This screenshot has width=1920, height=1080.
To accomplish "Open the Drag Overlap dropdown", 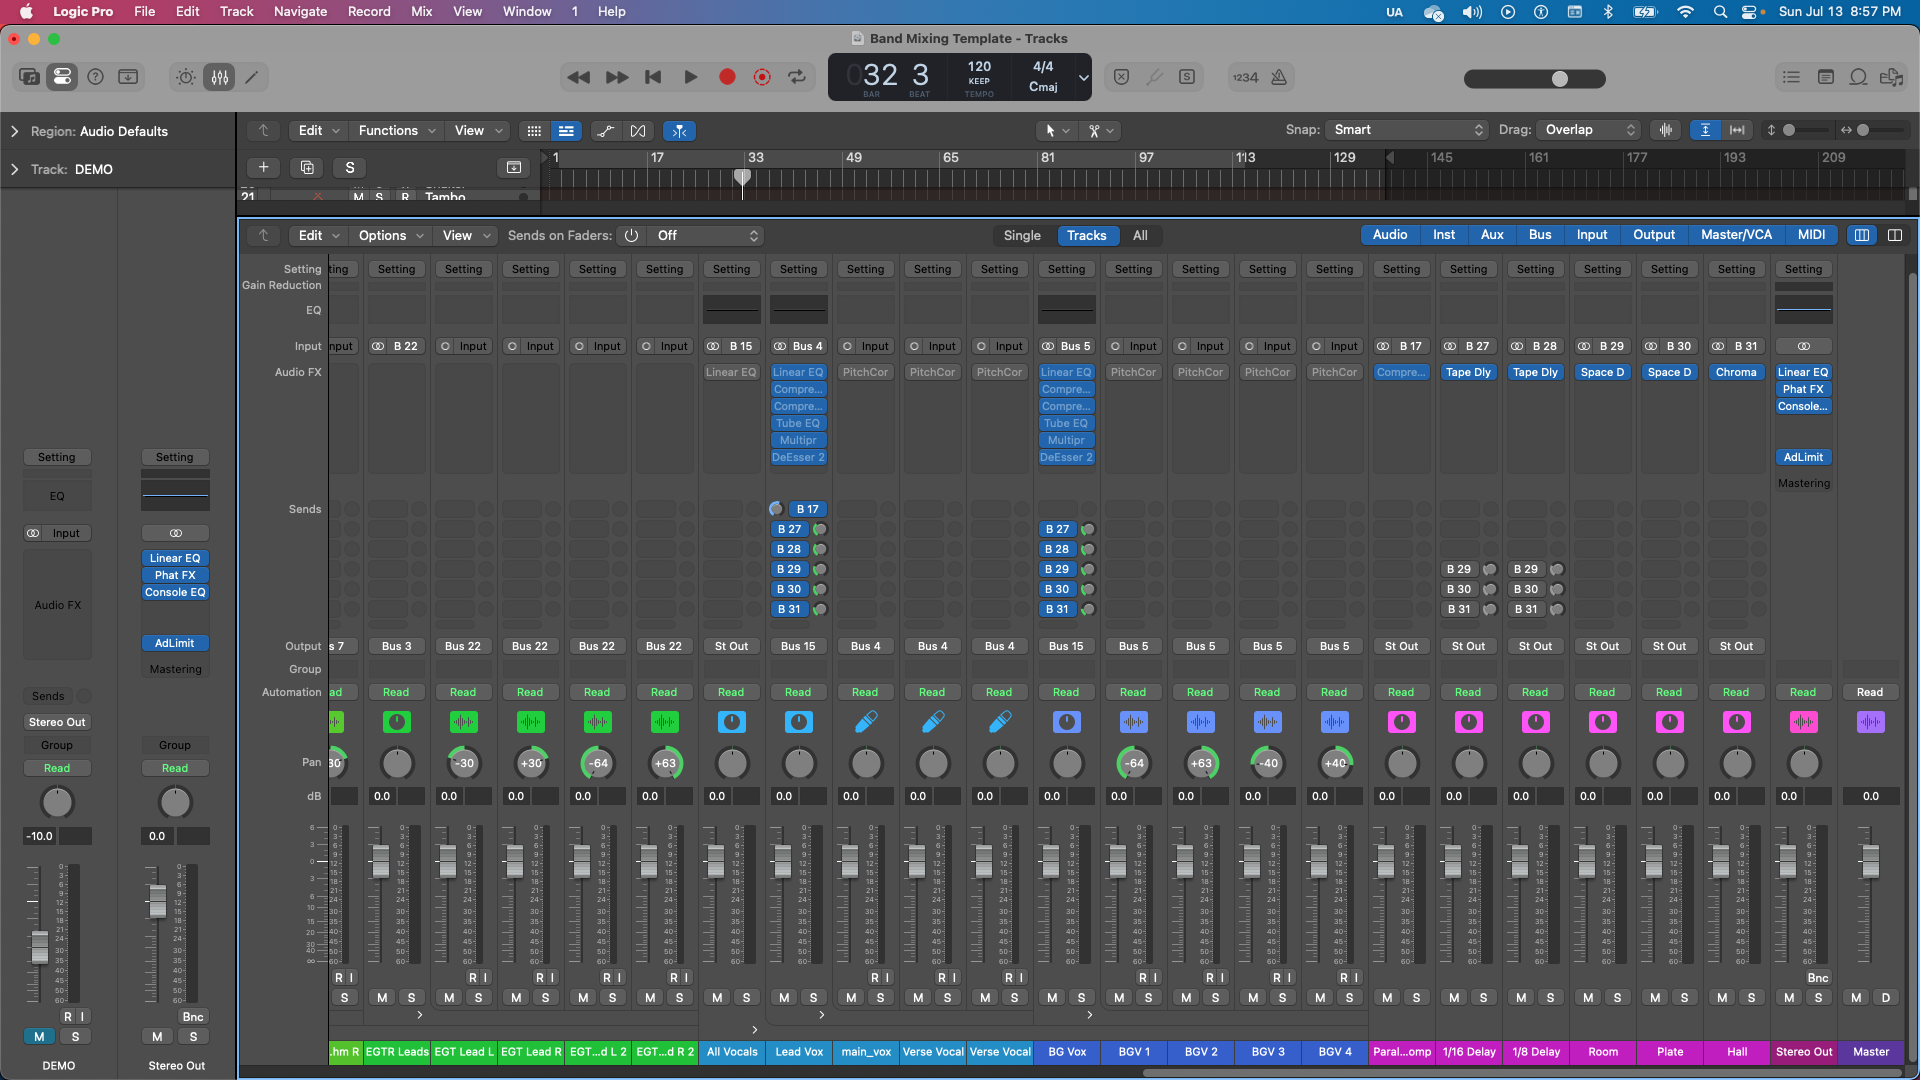I will (x=1589, y=130).
